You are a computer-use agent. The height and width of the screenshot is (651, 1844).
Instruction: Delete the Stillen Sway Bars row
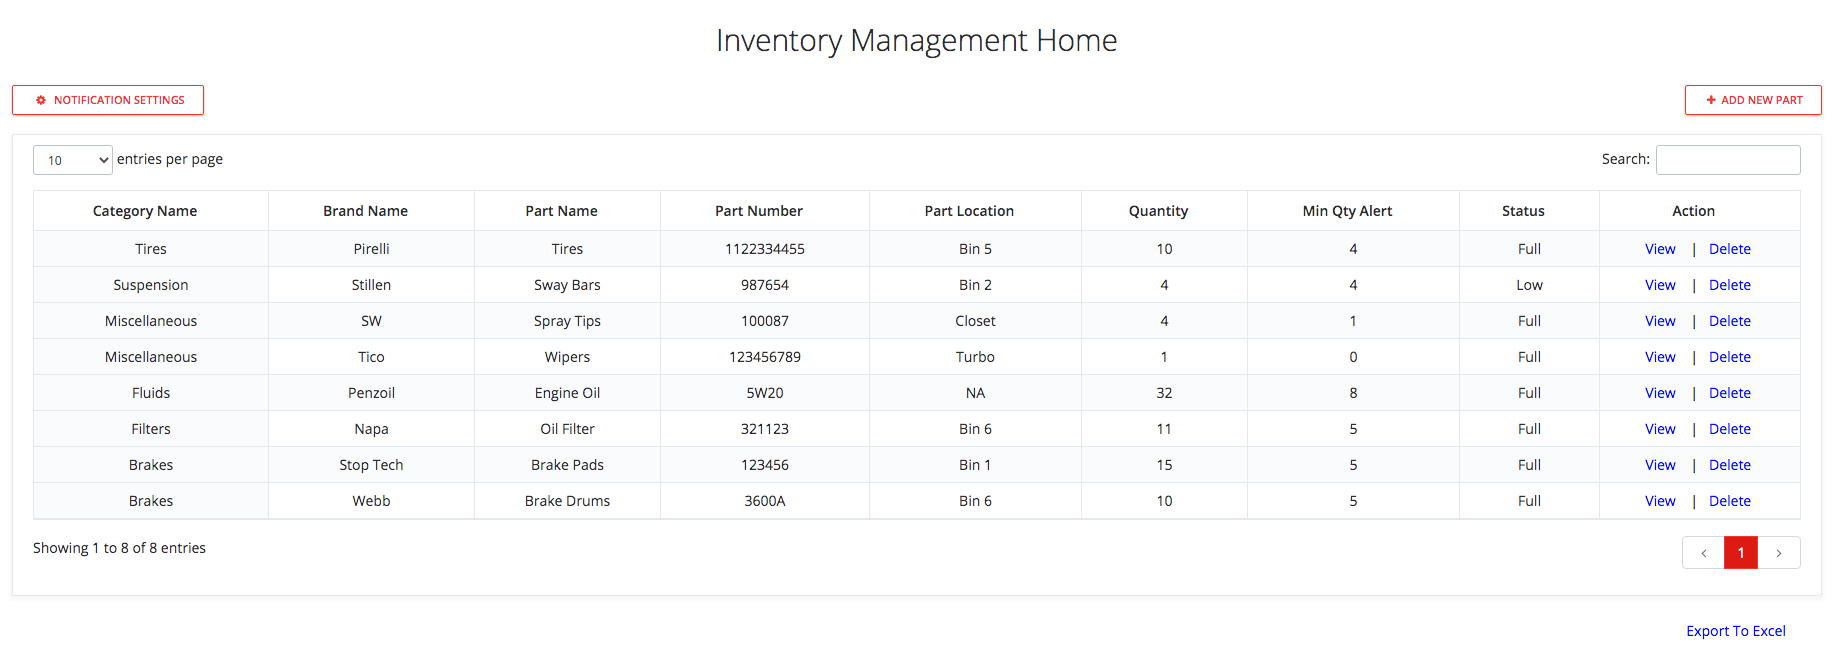tap(1729, 285)
